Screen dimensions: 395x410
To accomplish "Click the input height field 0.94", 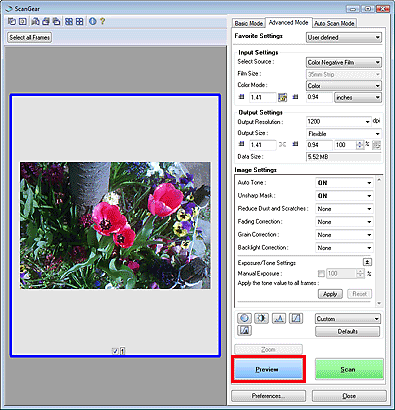I will pos(319,97).
